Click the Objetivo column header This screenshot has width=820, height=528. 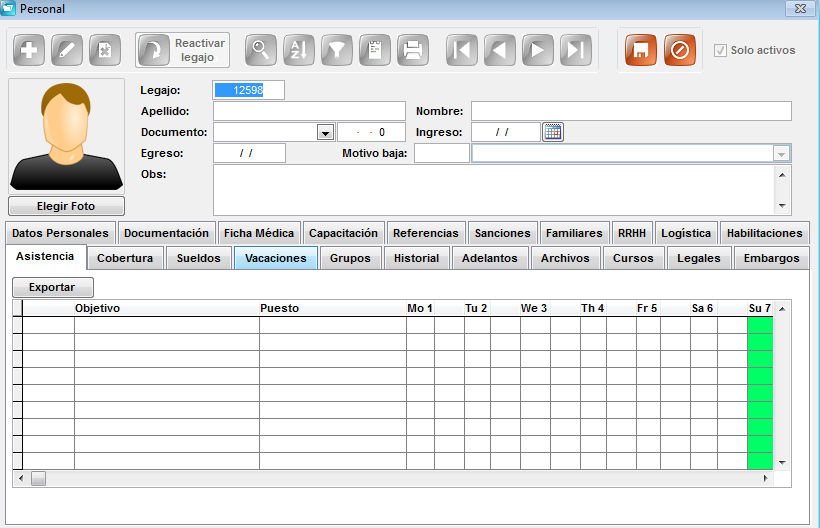167,308
